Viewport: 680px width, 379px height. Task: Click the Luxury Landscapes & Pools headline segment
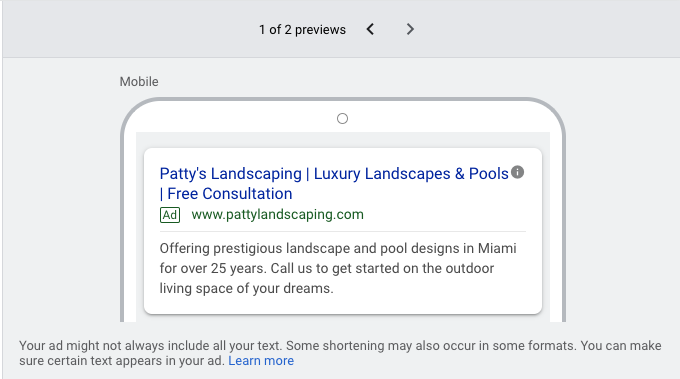[x=411, y=173]
